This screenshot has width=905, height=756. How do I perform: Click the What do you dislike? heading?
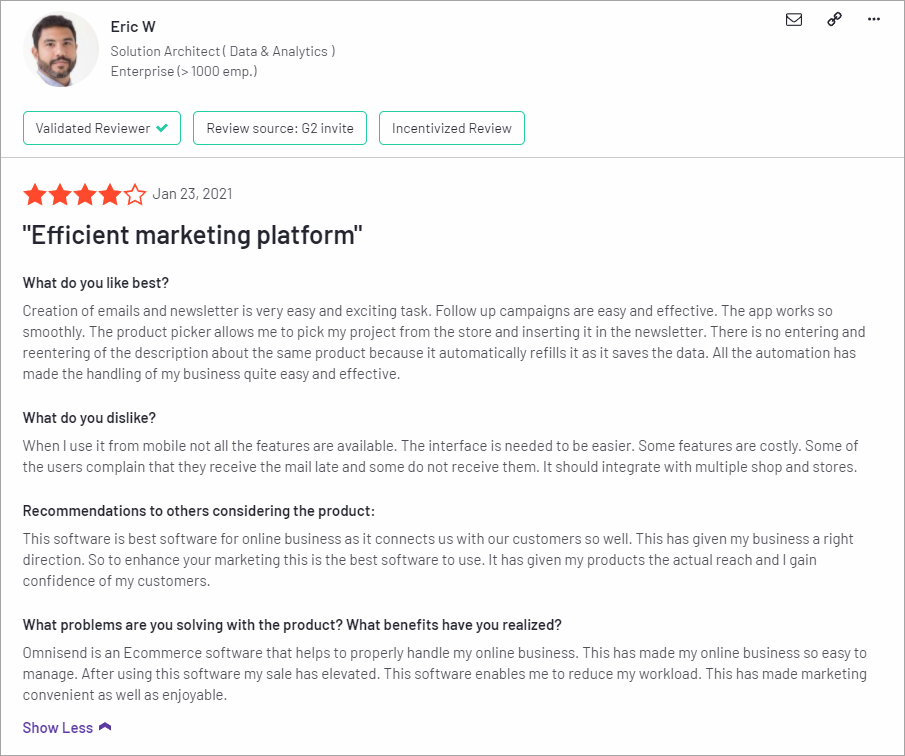(89, 418)
